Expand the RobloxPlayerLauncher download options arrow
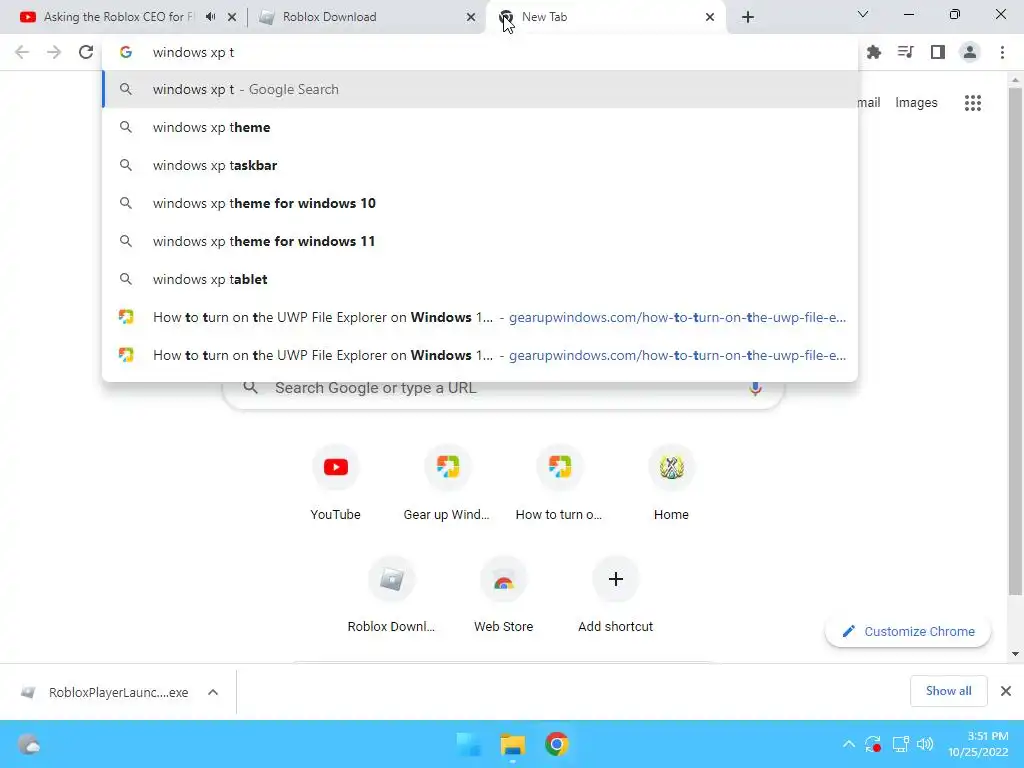Screen dimensions: 1024x768 coord(213,692)
